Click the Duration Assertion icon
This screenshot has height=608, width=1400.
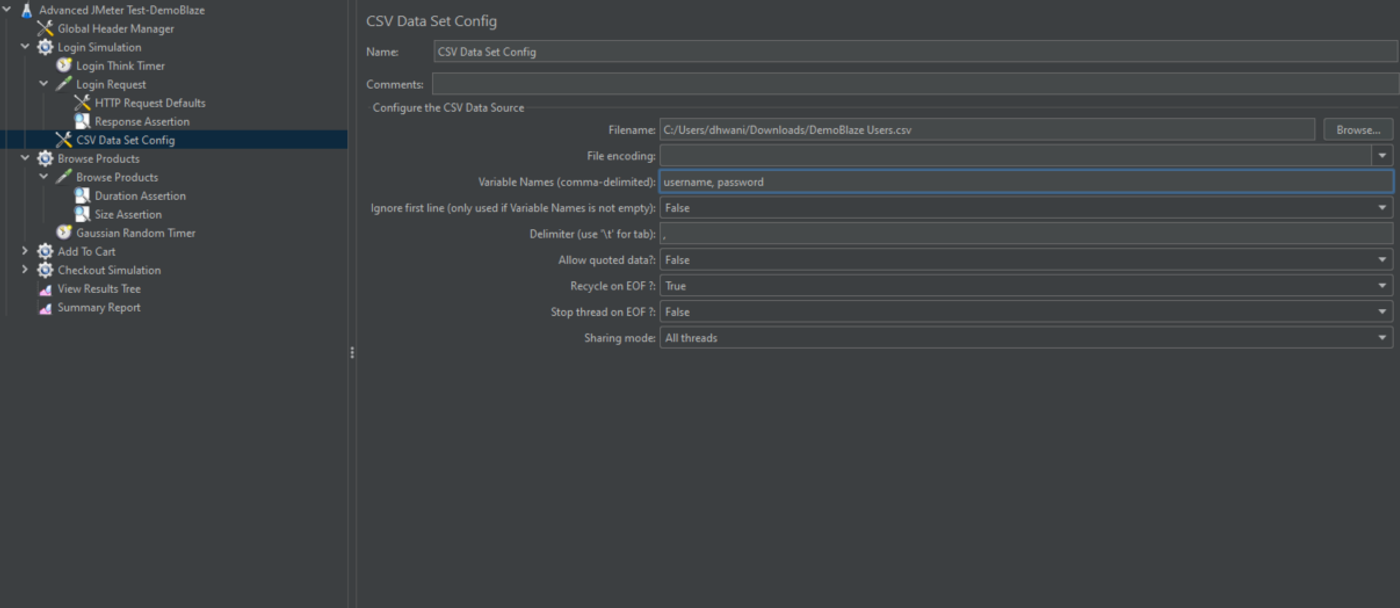coord(82,196)
